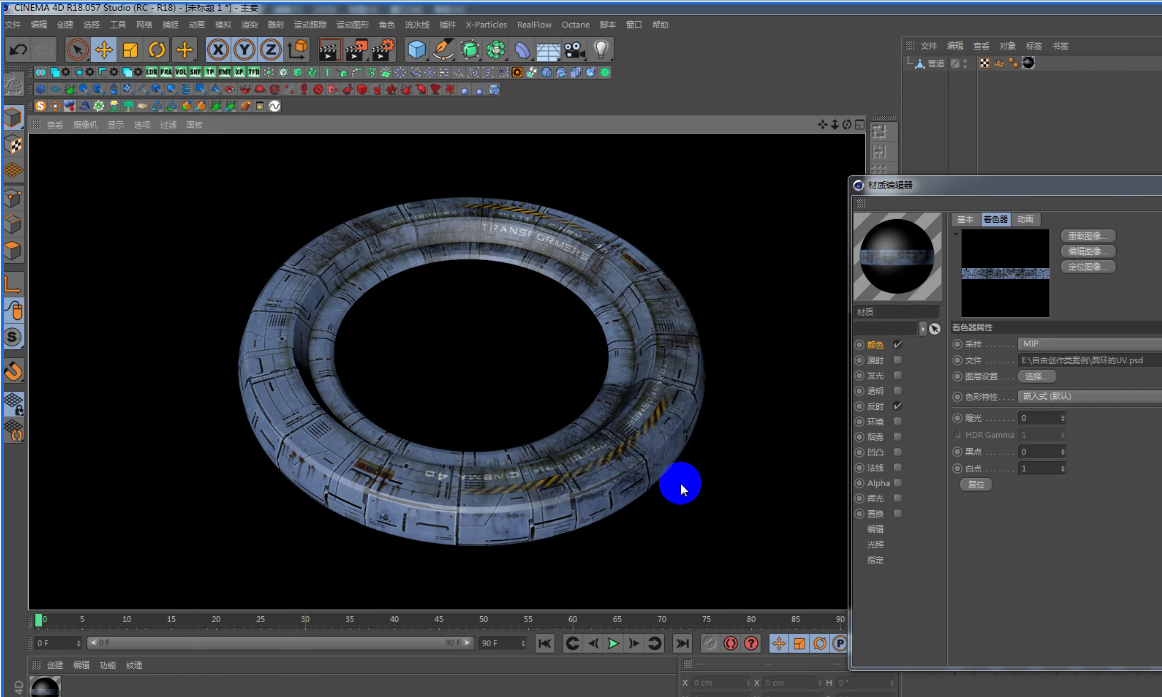Screen dimensions: 1162x697
Task: Click the 曝光 value input field
Action: 1038,418
